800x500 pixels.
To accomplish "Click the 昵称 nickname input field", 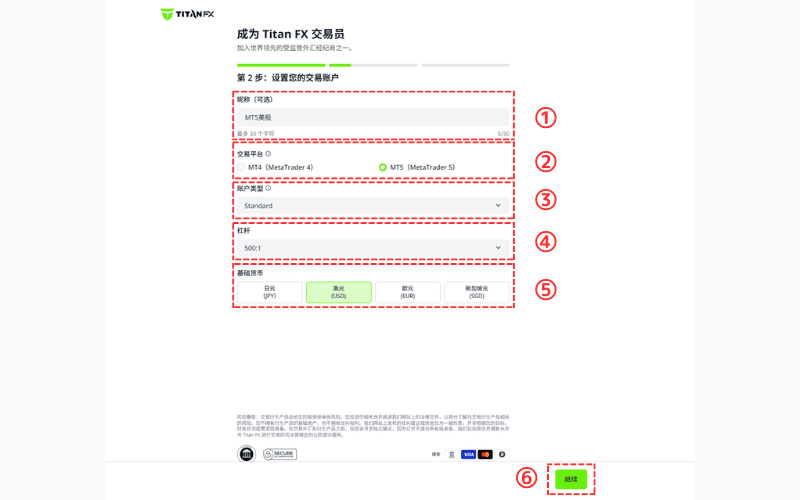I will coord(373,117).
